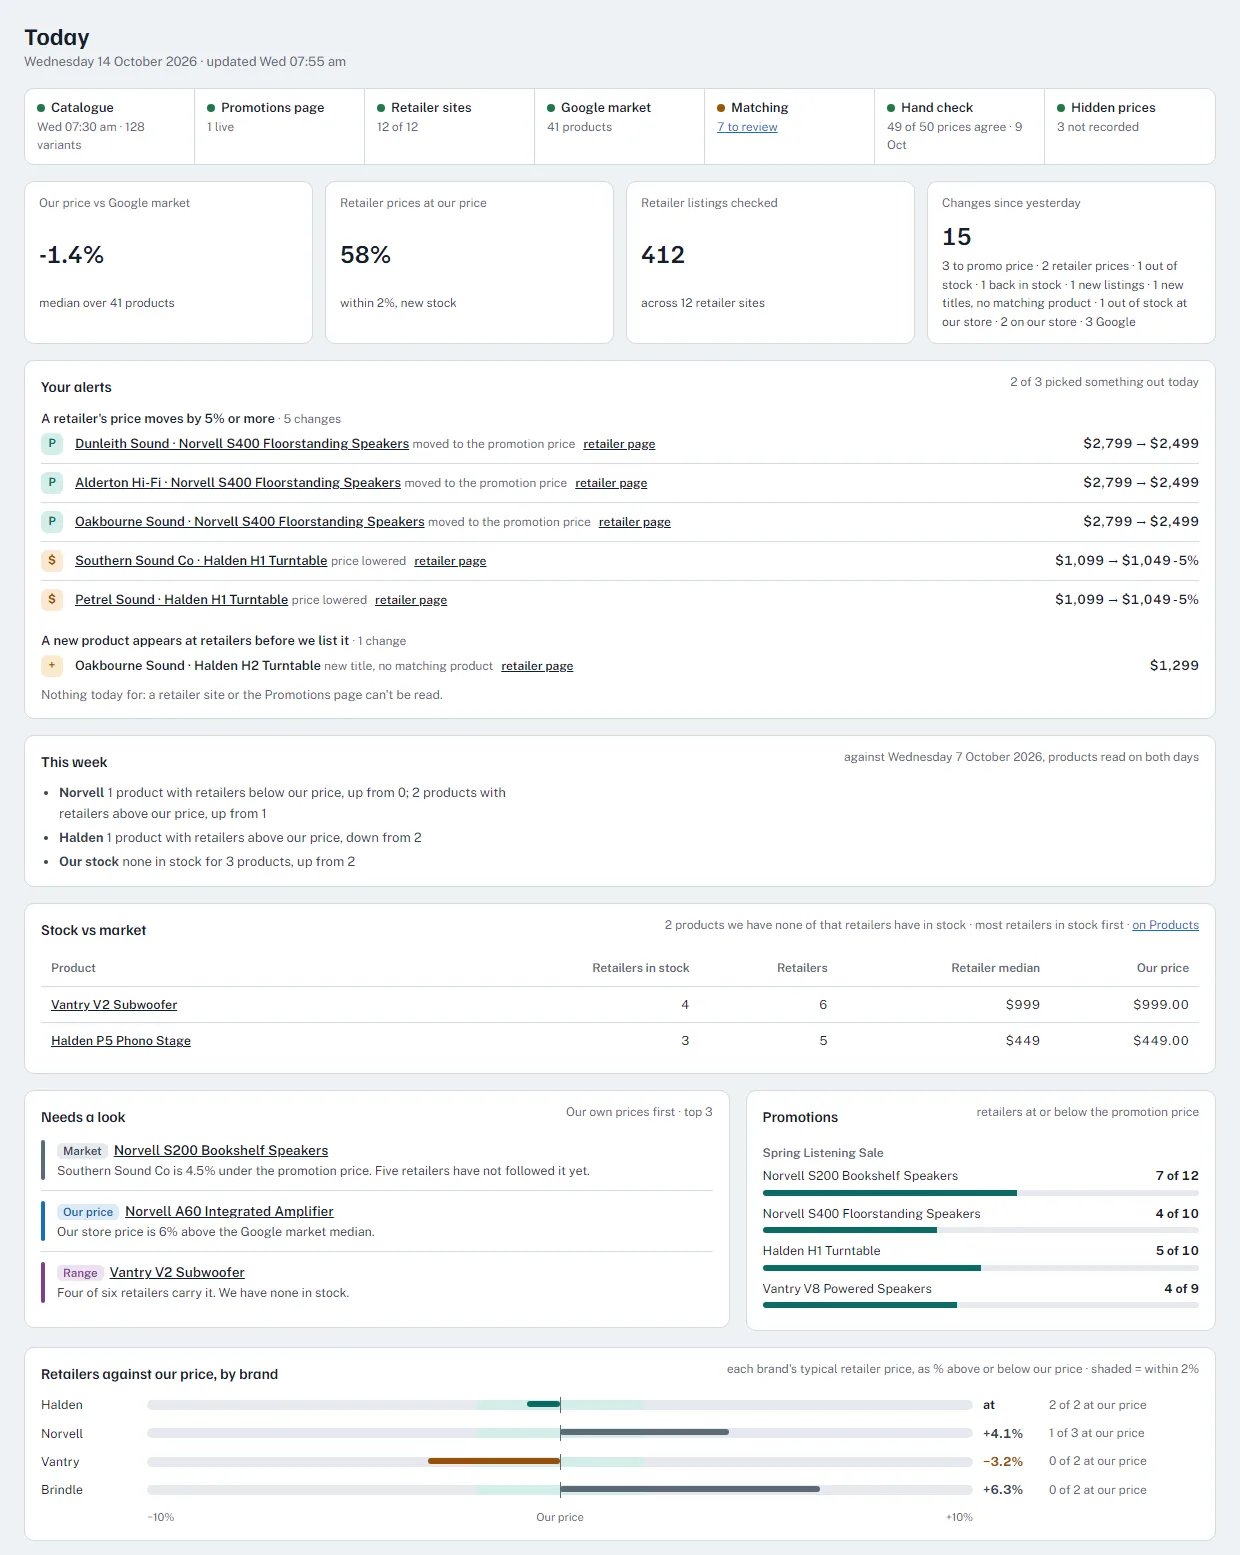Click '2 of 2 at our price' for Halden
Viewport: 1240px width, 1555px height.
pos(1097,1405)
